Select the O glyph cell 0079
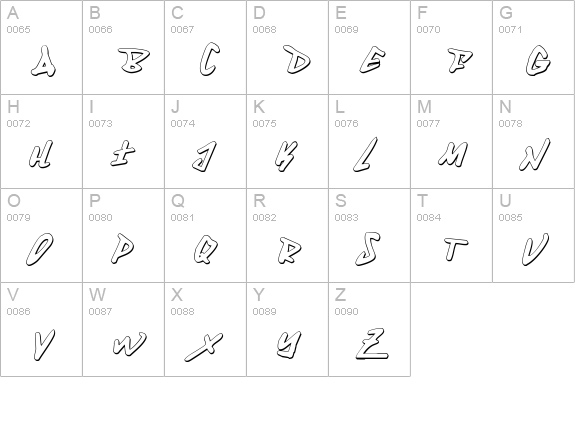 pyautogui.click(x=41, y=235)
